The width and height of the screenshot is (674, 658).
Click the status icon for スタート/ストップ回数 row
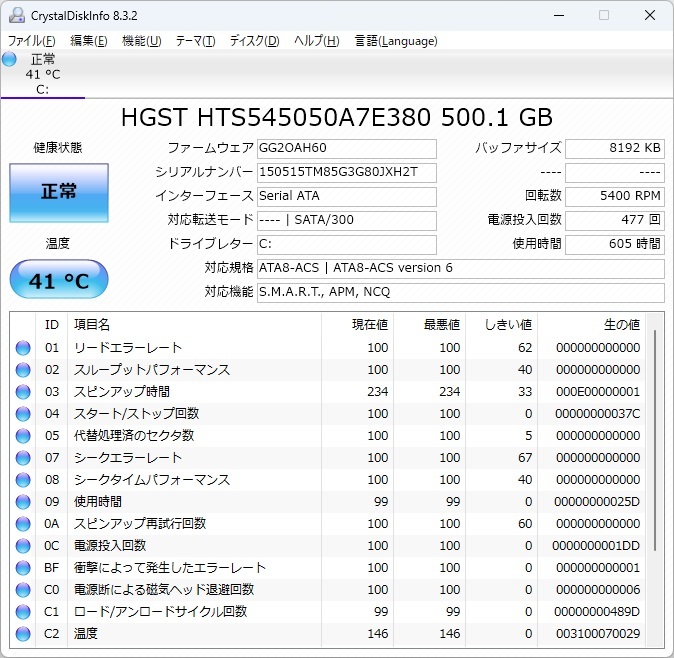coord(23,414)
